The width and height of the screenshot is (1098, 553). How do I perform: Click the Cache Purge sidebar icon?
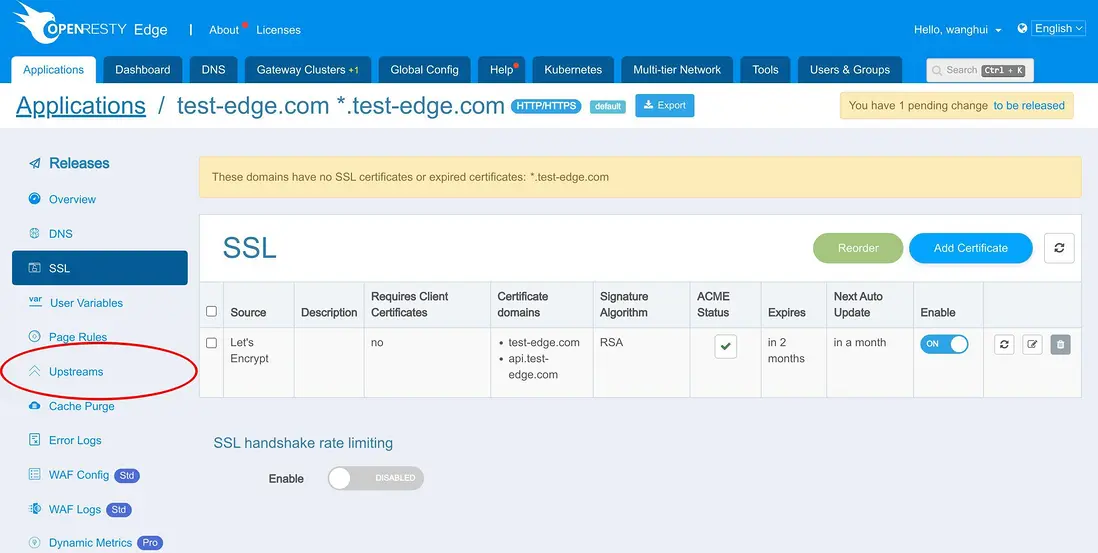(35, 406)
